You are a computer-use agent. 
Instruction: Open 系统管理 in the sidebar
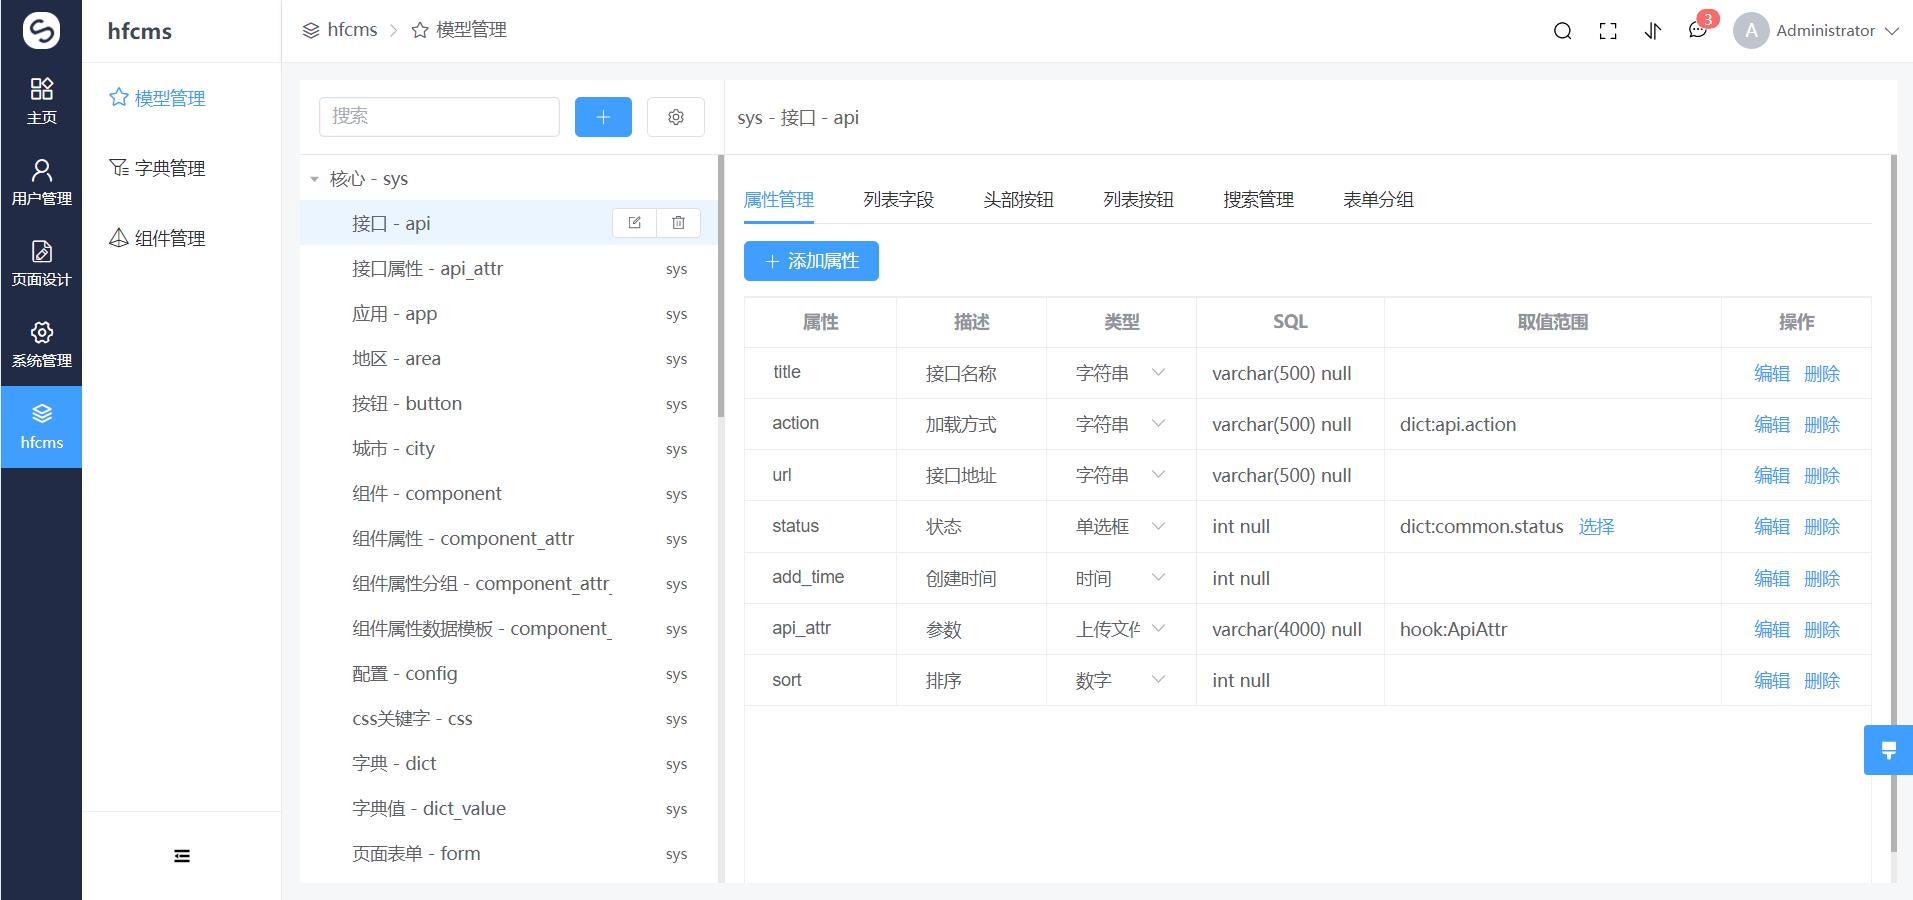pyautogui.click(x=41, y=344)
